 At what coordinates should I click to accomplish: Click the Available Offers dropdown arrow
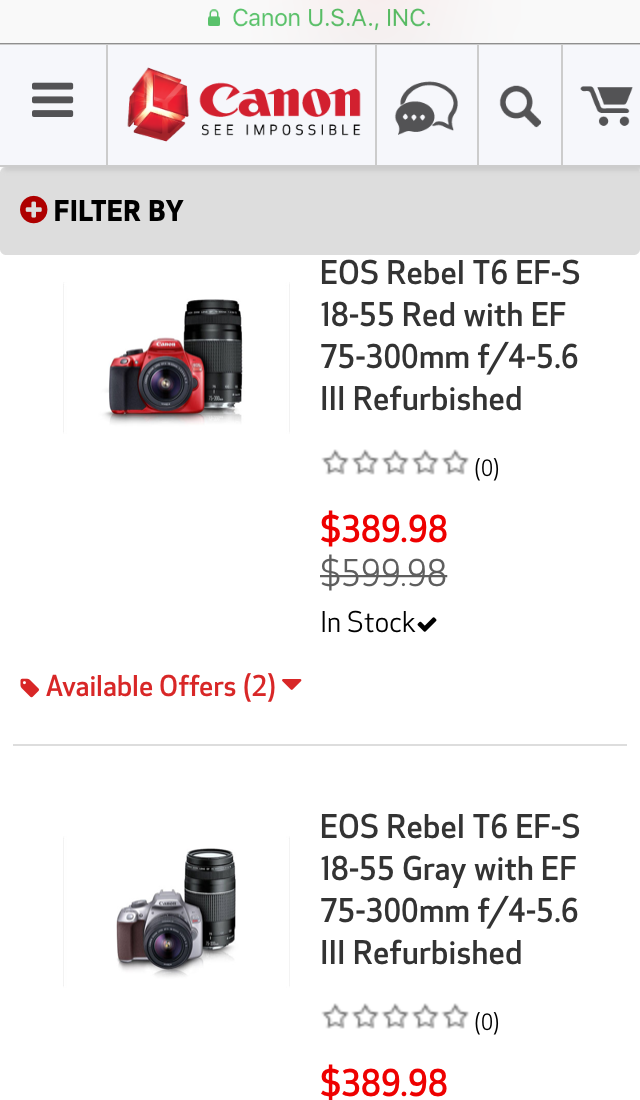click(x=292, y=685)
